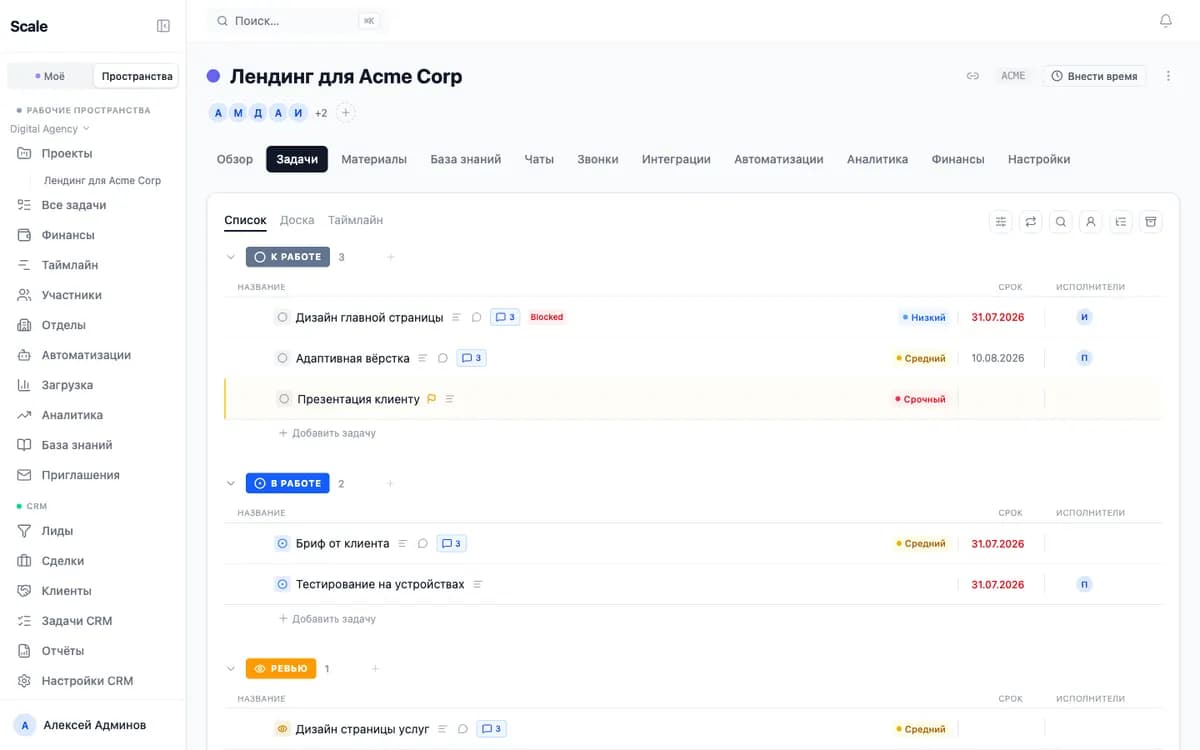
Task: Collapse the sidebar with the panel icon
Action: (x=164, y=26)
